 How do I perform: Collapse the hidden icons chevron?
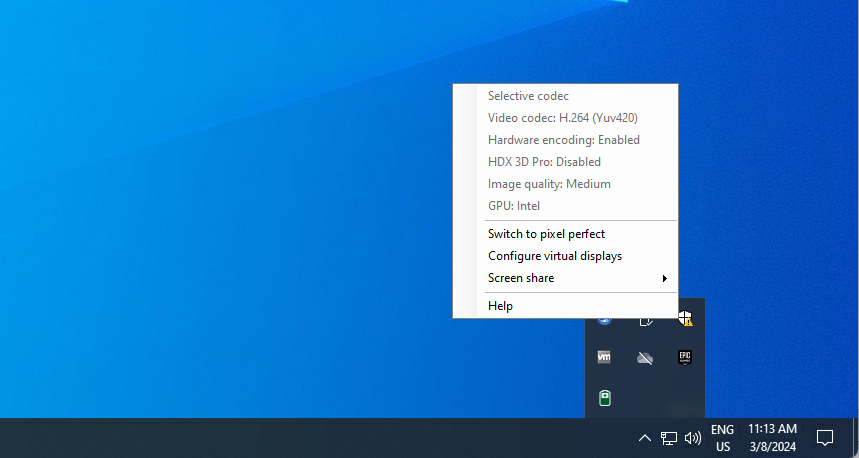click(645, 438)
